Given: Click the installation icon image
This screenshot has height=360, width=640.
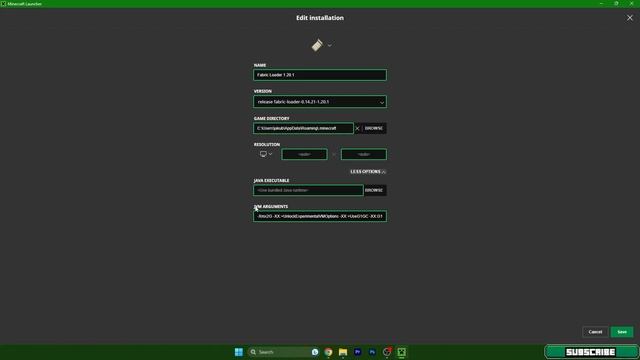Looking at the screenshot, I should (x=317, y=45).
